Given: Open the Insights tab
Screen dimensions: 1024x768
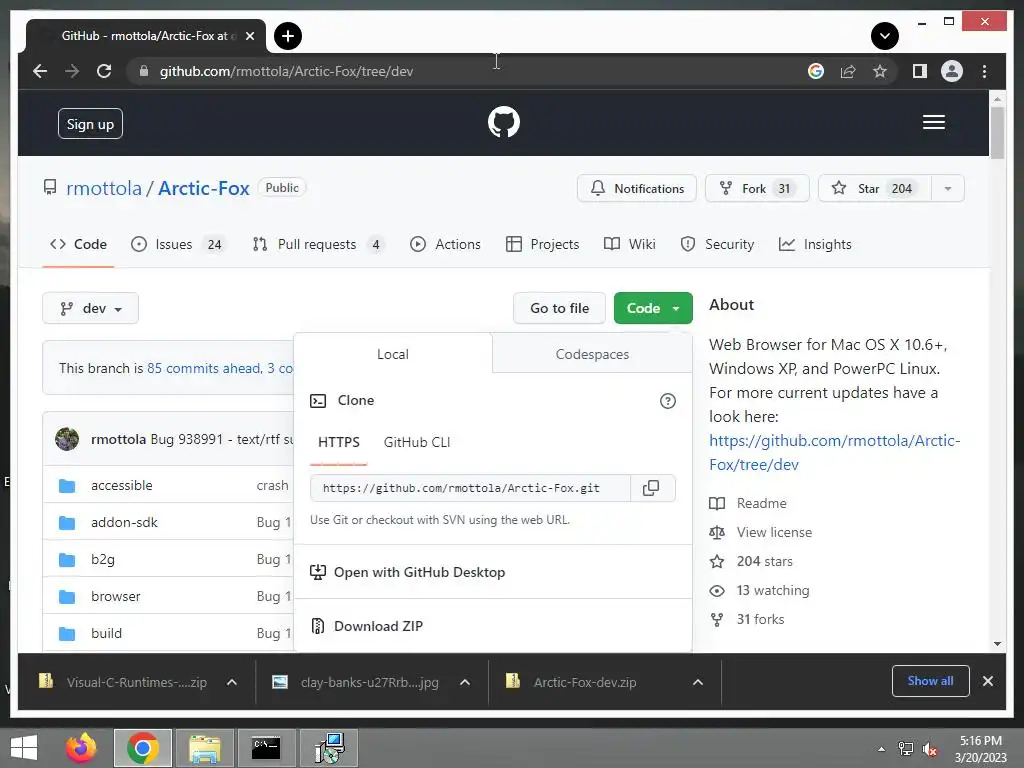Looking at the screenshot, I should click(x=815, y=244).
